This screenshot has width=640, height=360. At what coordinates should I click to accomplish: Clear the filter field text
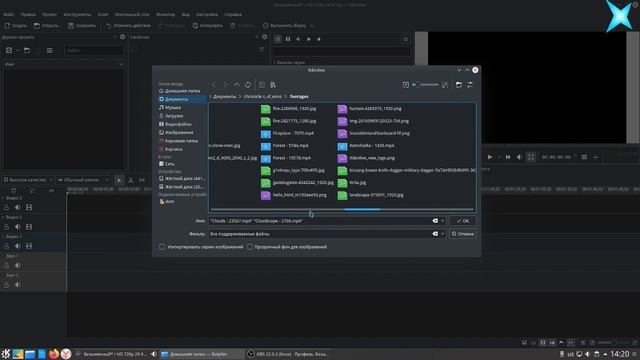pyautogui.click(x=435, y=234)
